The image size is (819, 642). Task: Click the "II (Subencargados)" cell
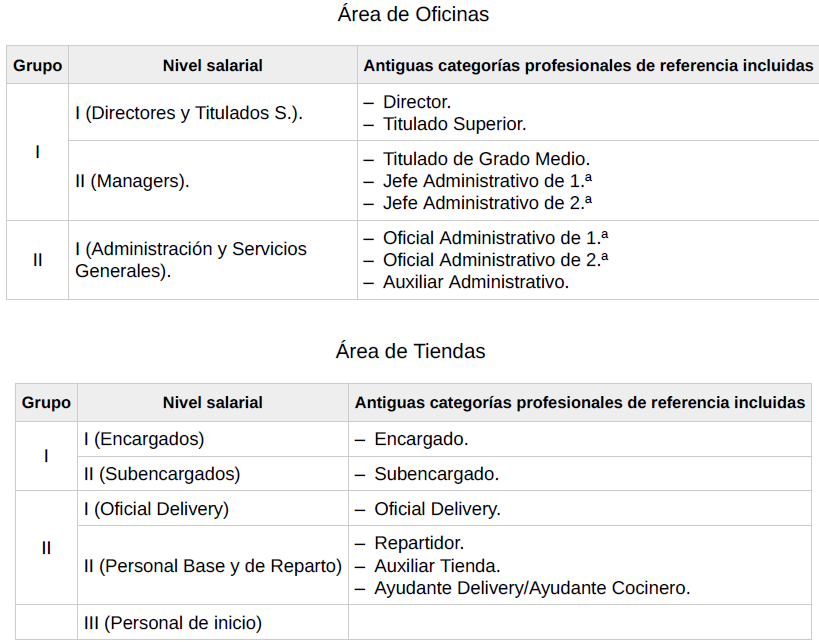coord(162,474)
